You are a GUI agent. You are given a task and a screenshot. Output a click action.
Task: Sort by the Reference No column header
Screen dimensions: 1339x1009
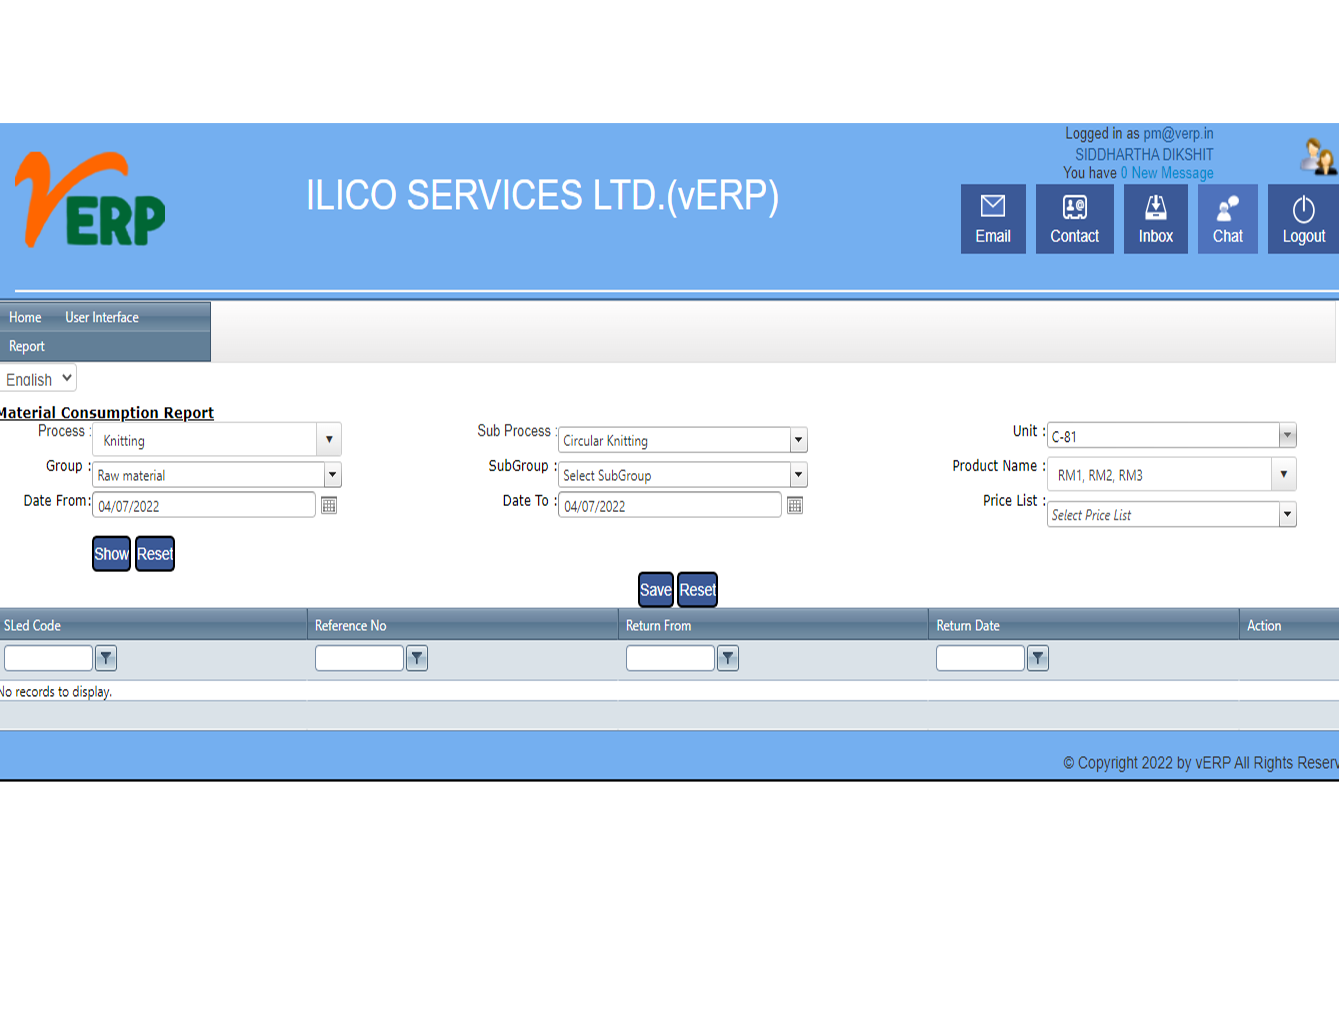click(x=350, y=625)
